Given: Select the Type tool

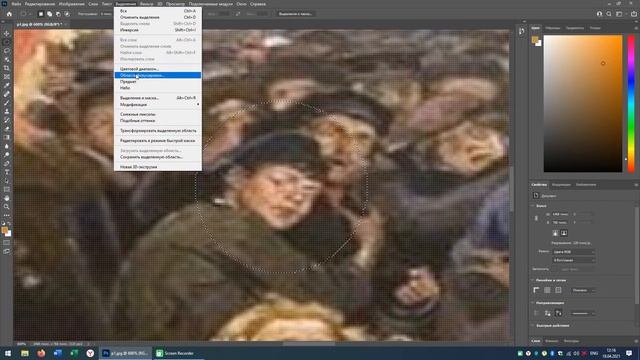Looking at the screenshot, I should pyautogui.click(x=7, y=172).
